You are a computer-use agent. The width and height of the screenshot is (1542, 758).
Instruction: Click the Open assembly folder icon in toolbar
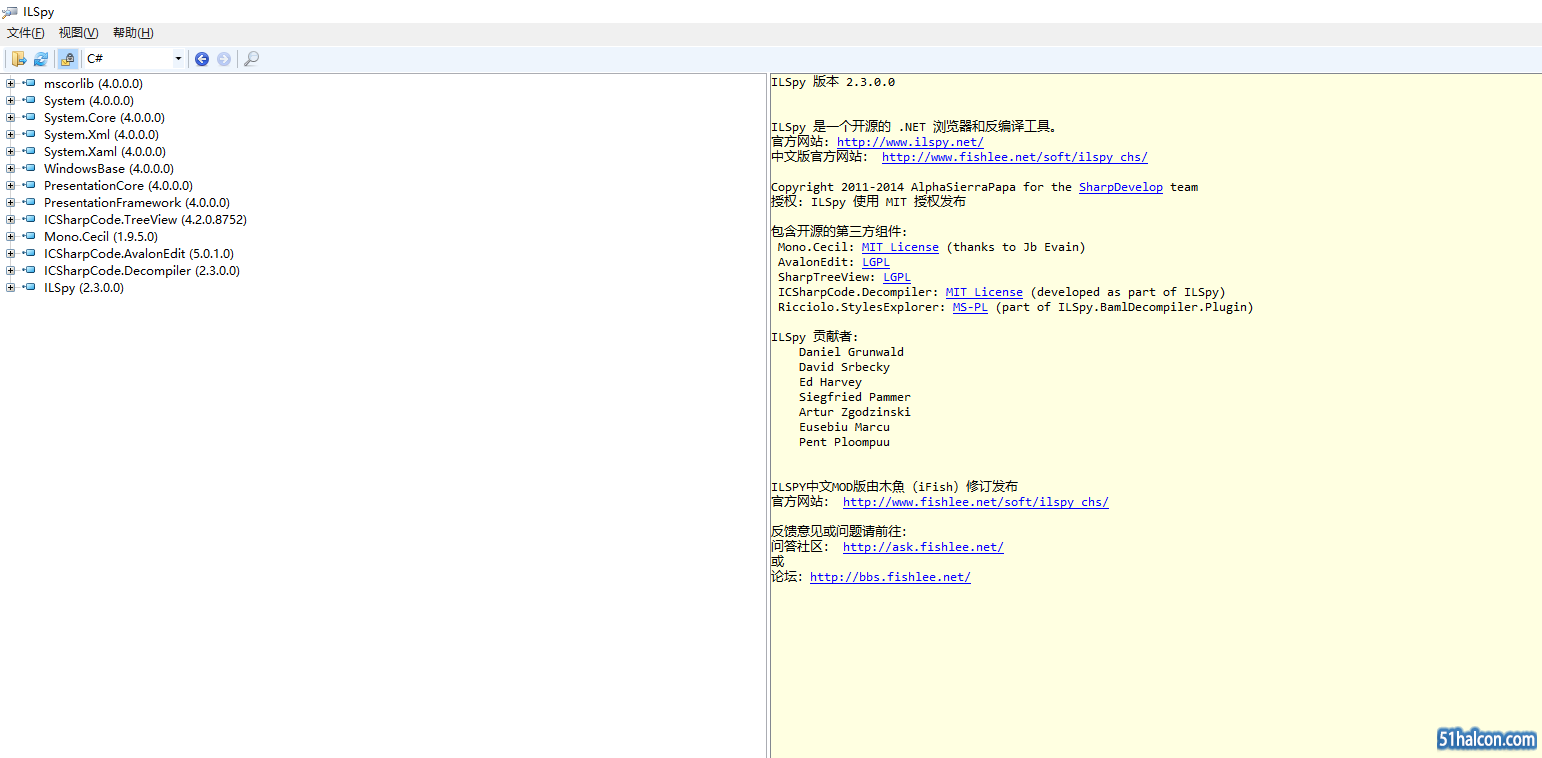click(19, 59)
